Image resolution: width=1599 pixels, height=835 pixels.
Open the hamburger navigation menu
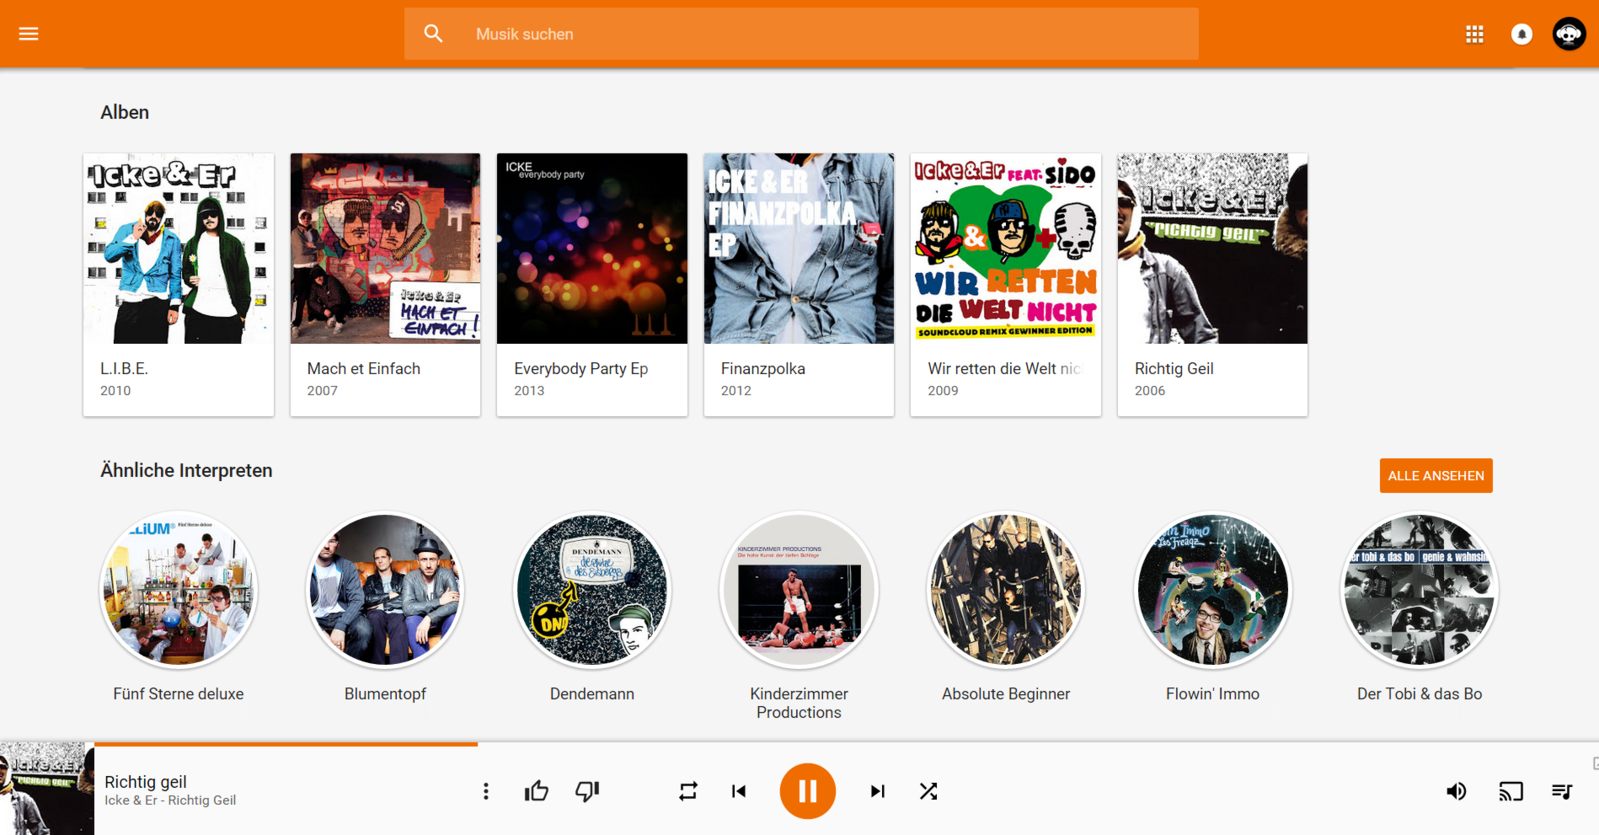pos(28,34)
